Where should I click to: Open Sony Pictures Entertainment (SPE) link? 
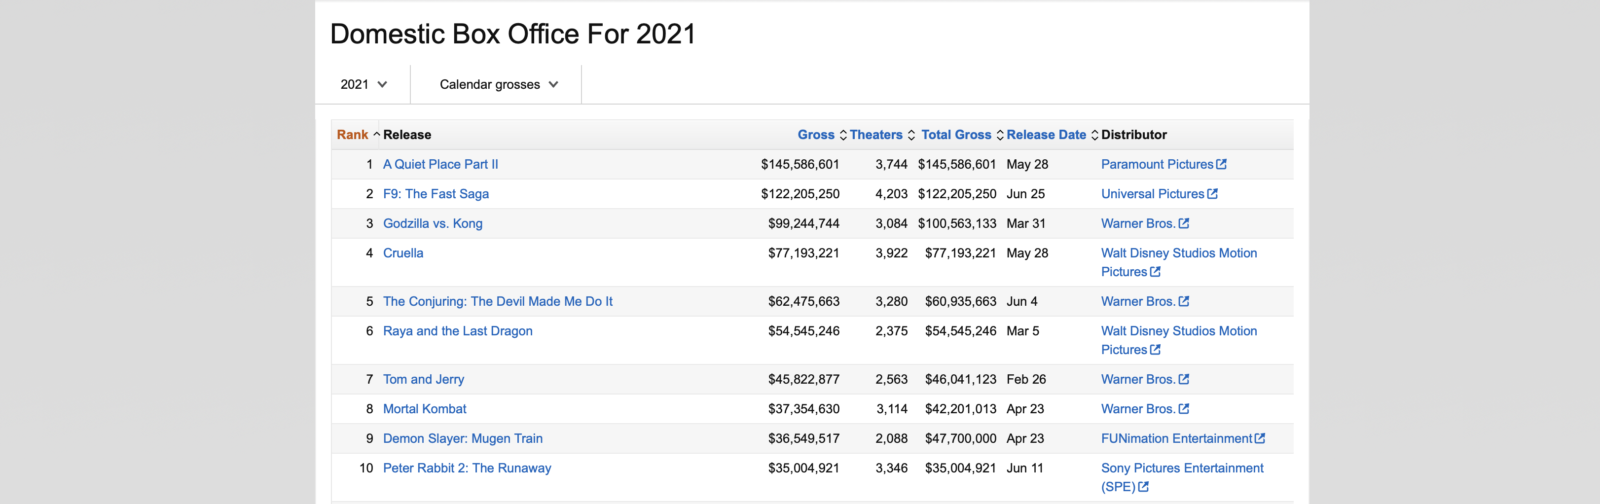tap(1182, 477)
